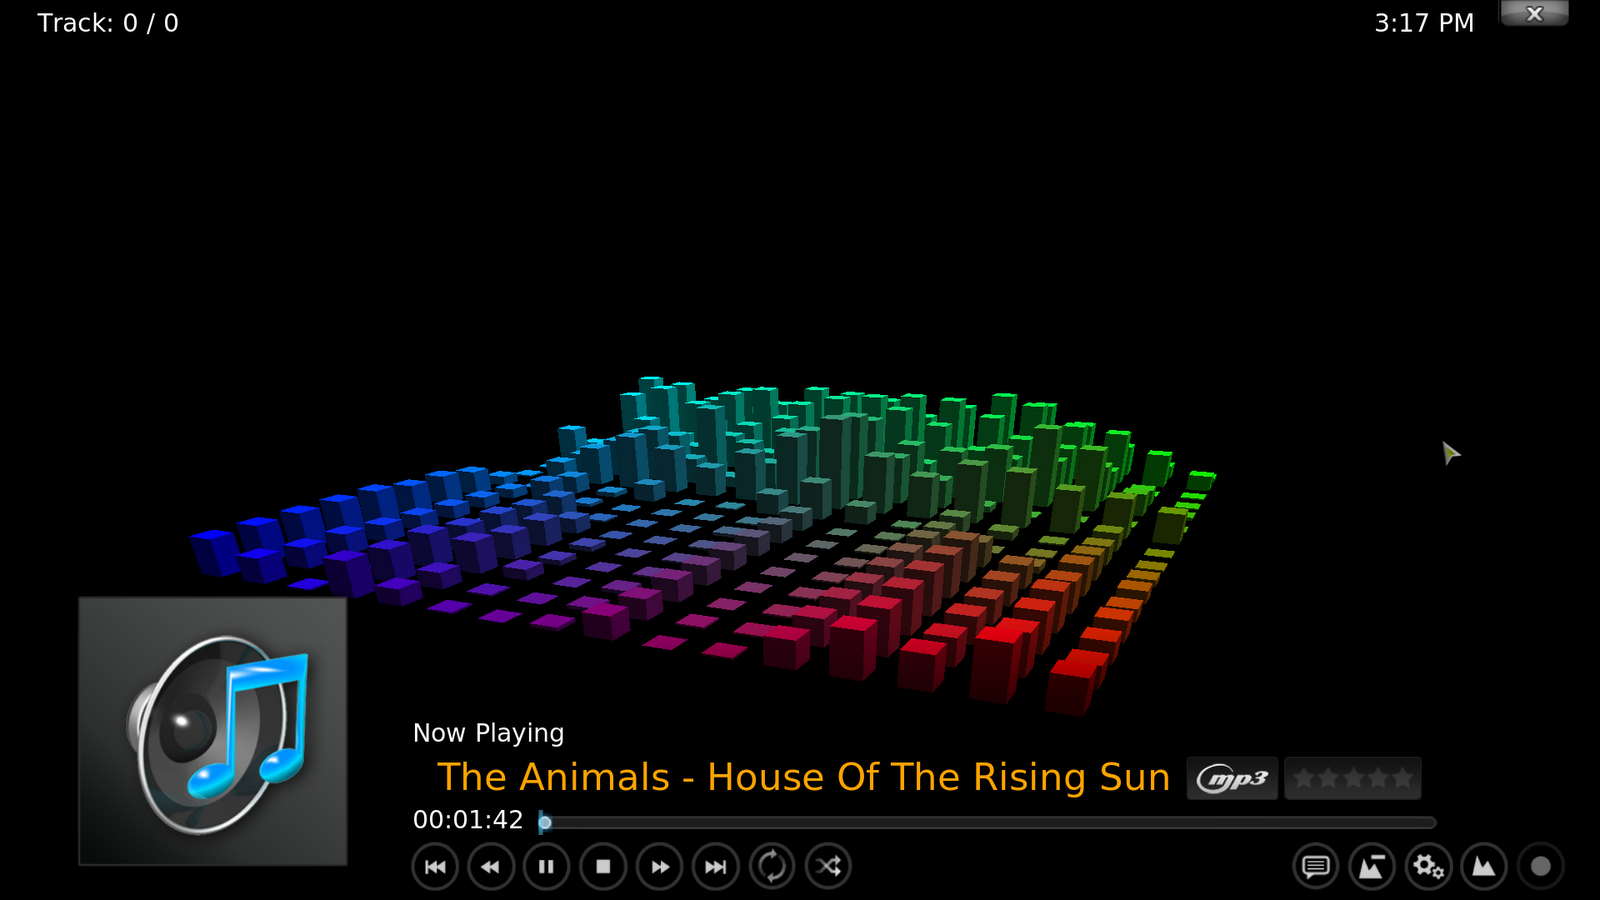Toggle shuffle playback

tap(828, 866)
